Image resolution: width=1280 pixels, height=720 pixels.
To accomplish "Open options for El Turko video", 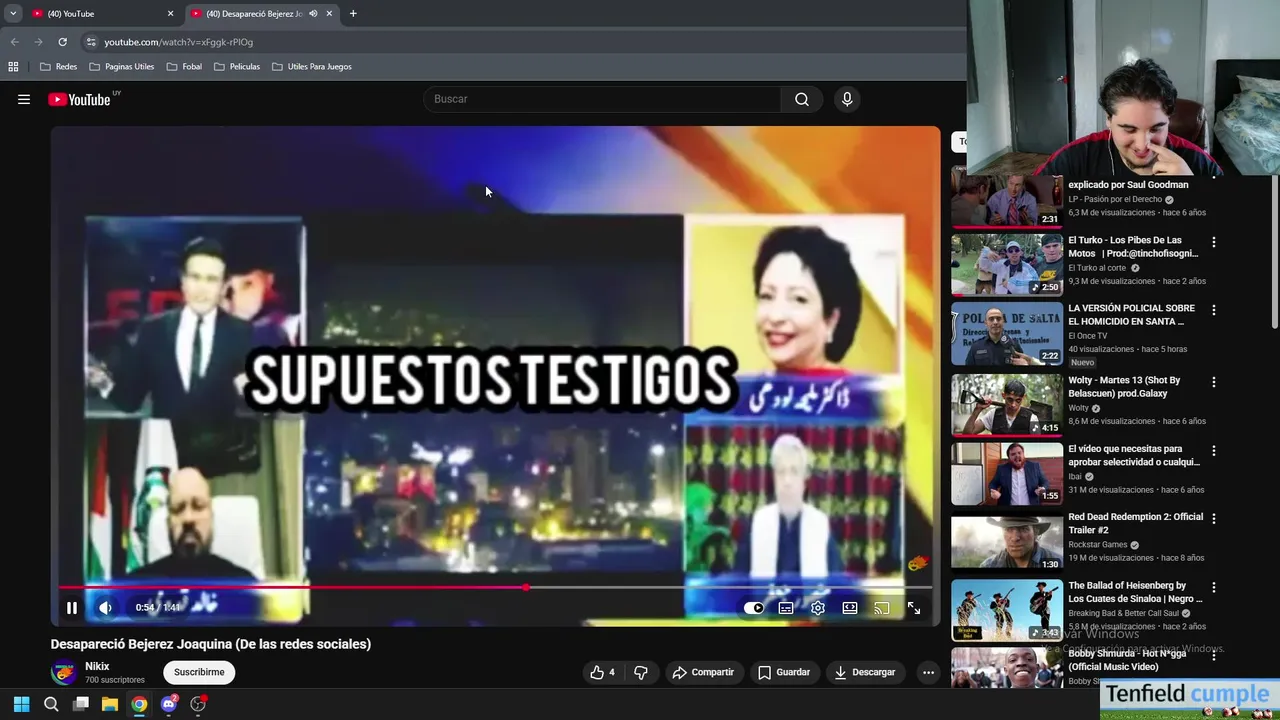I will (x=1214, y=242).
